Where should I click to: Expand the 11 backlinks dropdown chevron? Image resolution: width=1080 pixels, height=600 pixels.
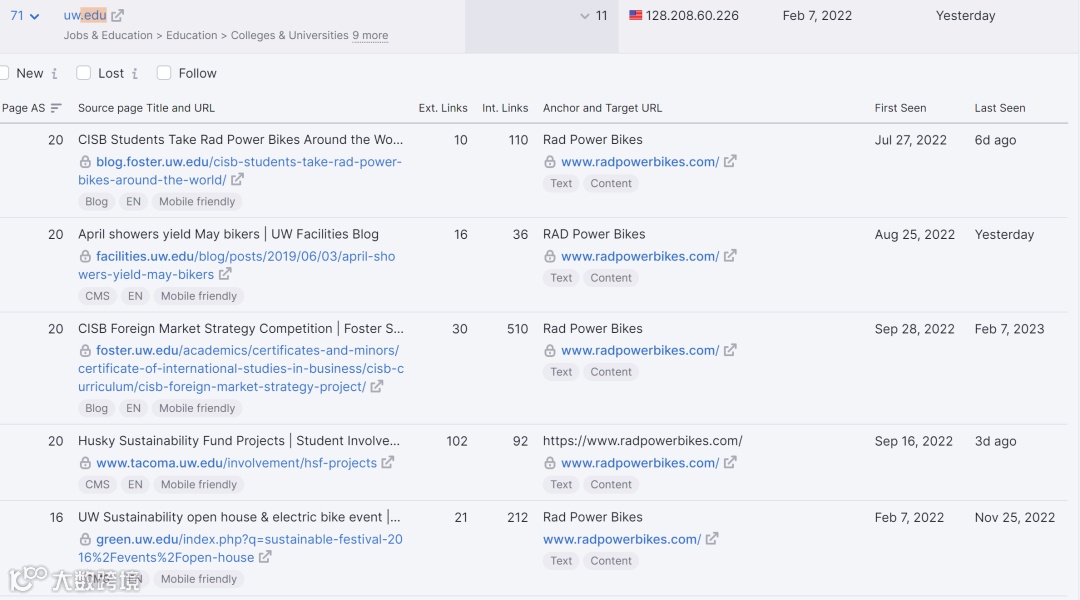tap(585, 16)
